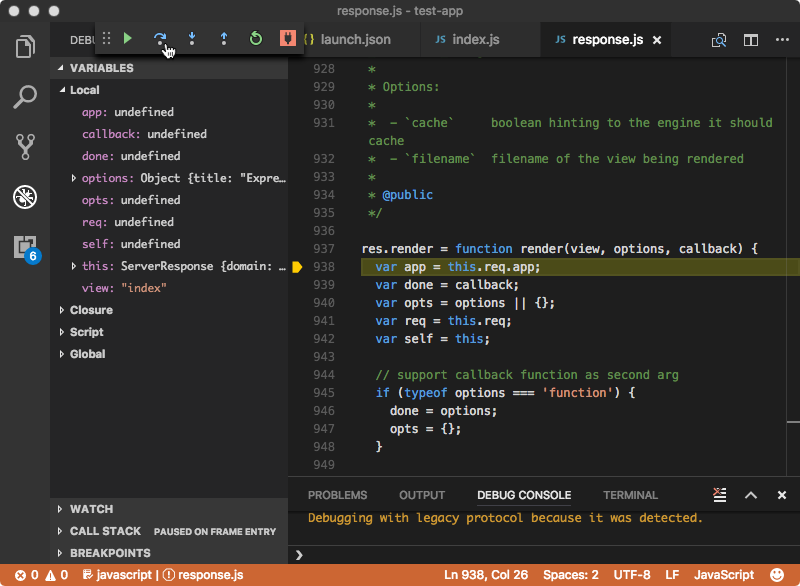Screen dimensions: 800x586
Task: Grab the debug toolbar drag handle
Action: point(106,38)
